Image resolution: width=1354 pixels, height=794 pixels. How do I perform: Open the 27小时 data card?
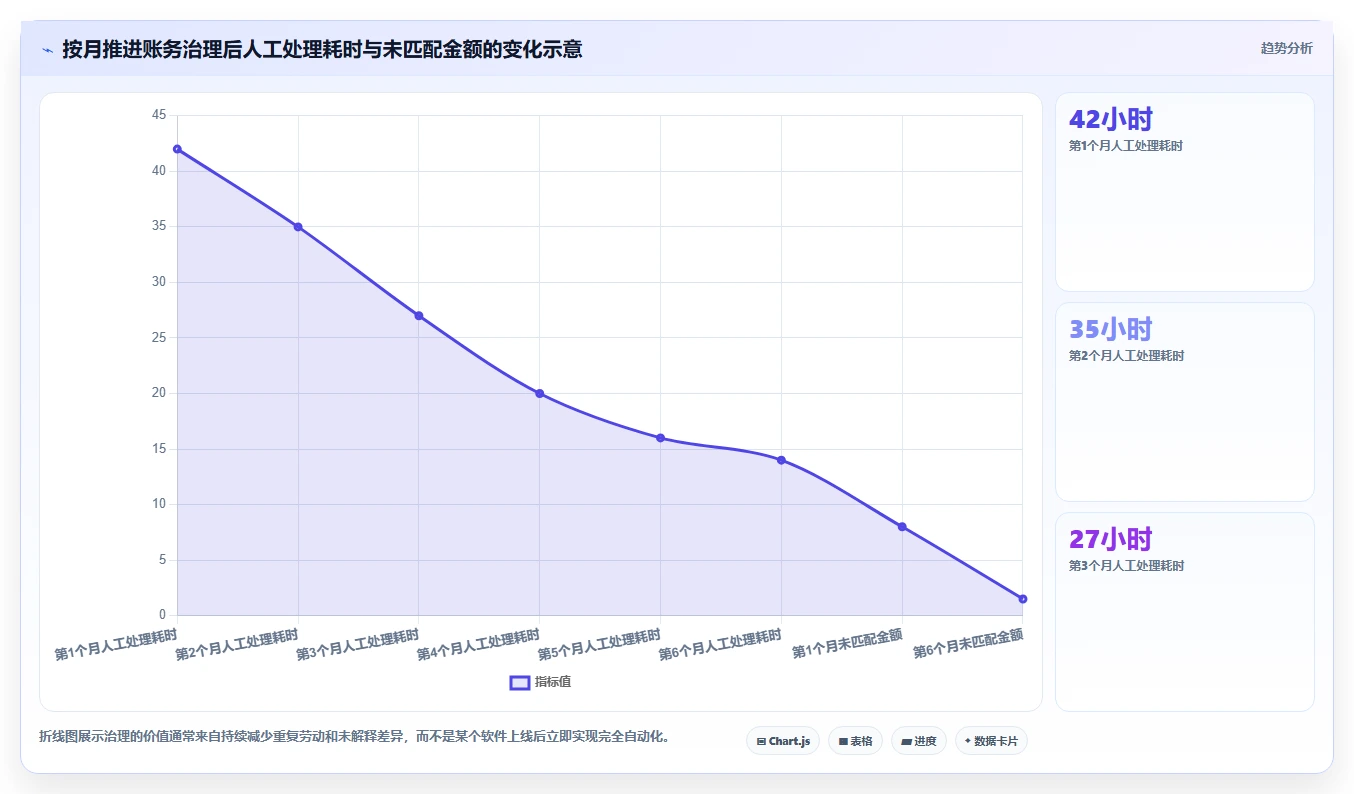pyautogui.click(x=1185, y=612)
